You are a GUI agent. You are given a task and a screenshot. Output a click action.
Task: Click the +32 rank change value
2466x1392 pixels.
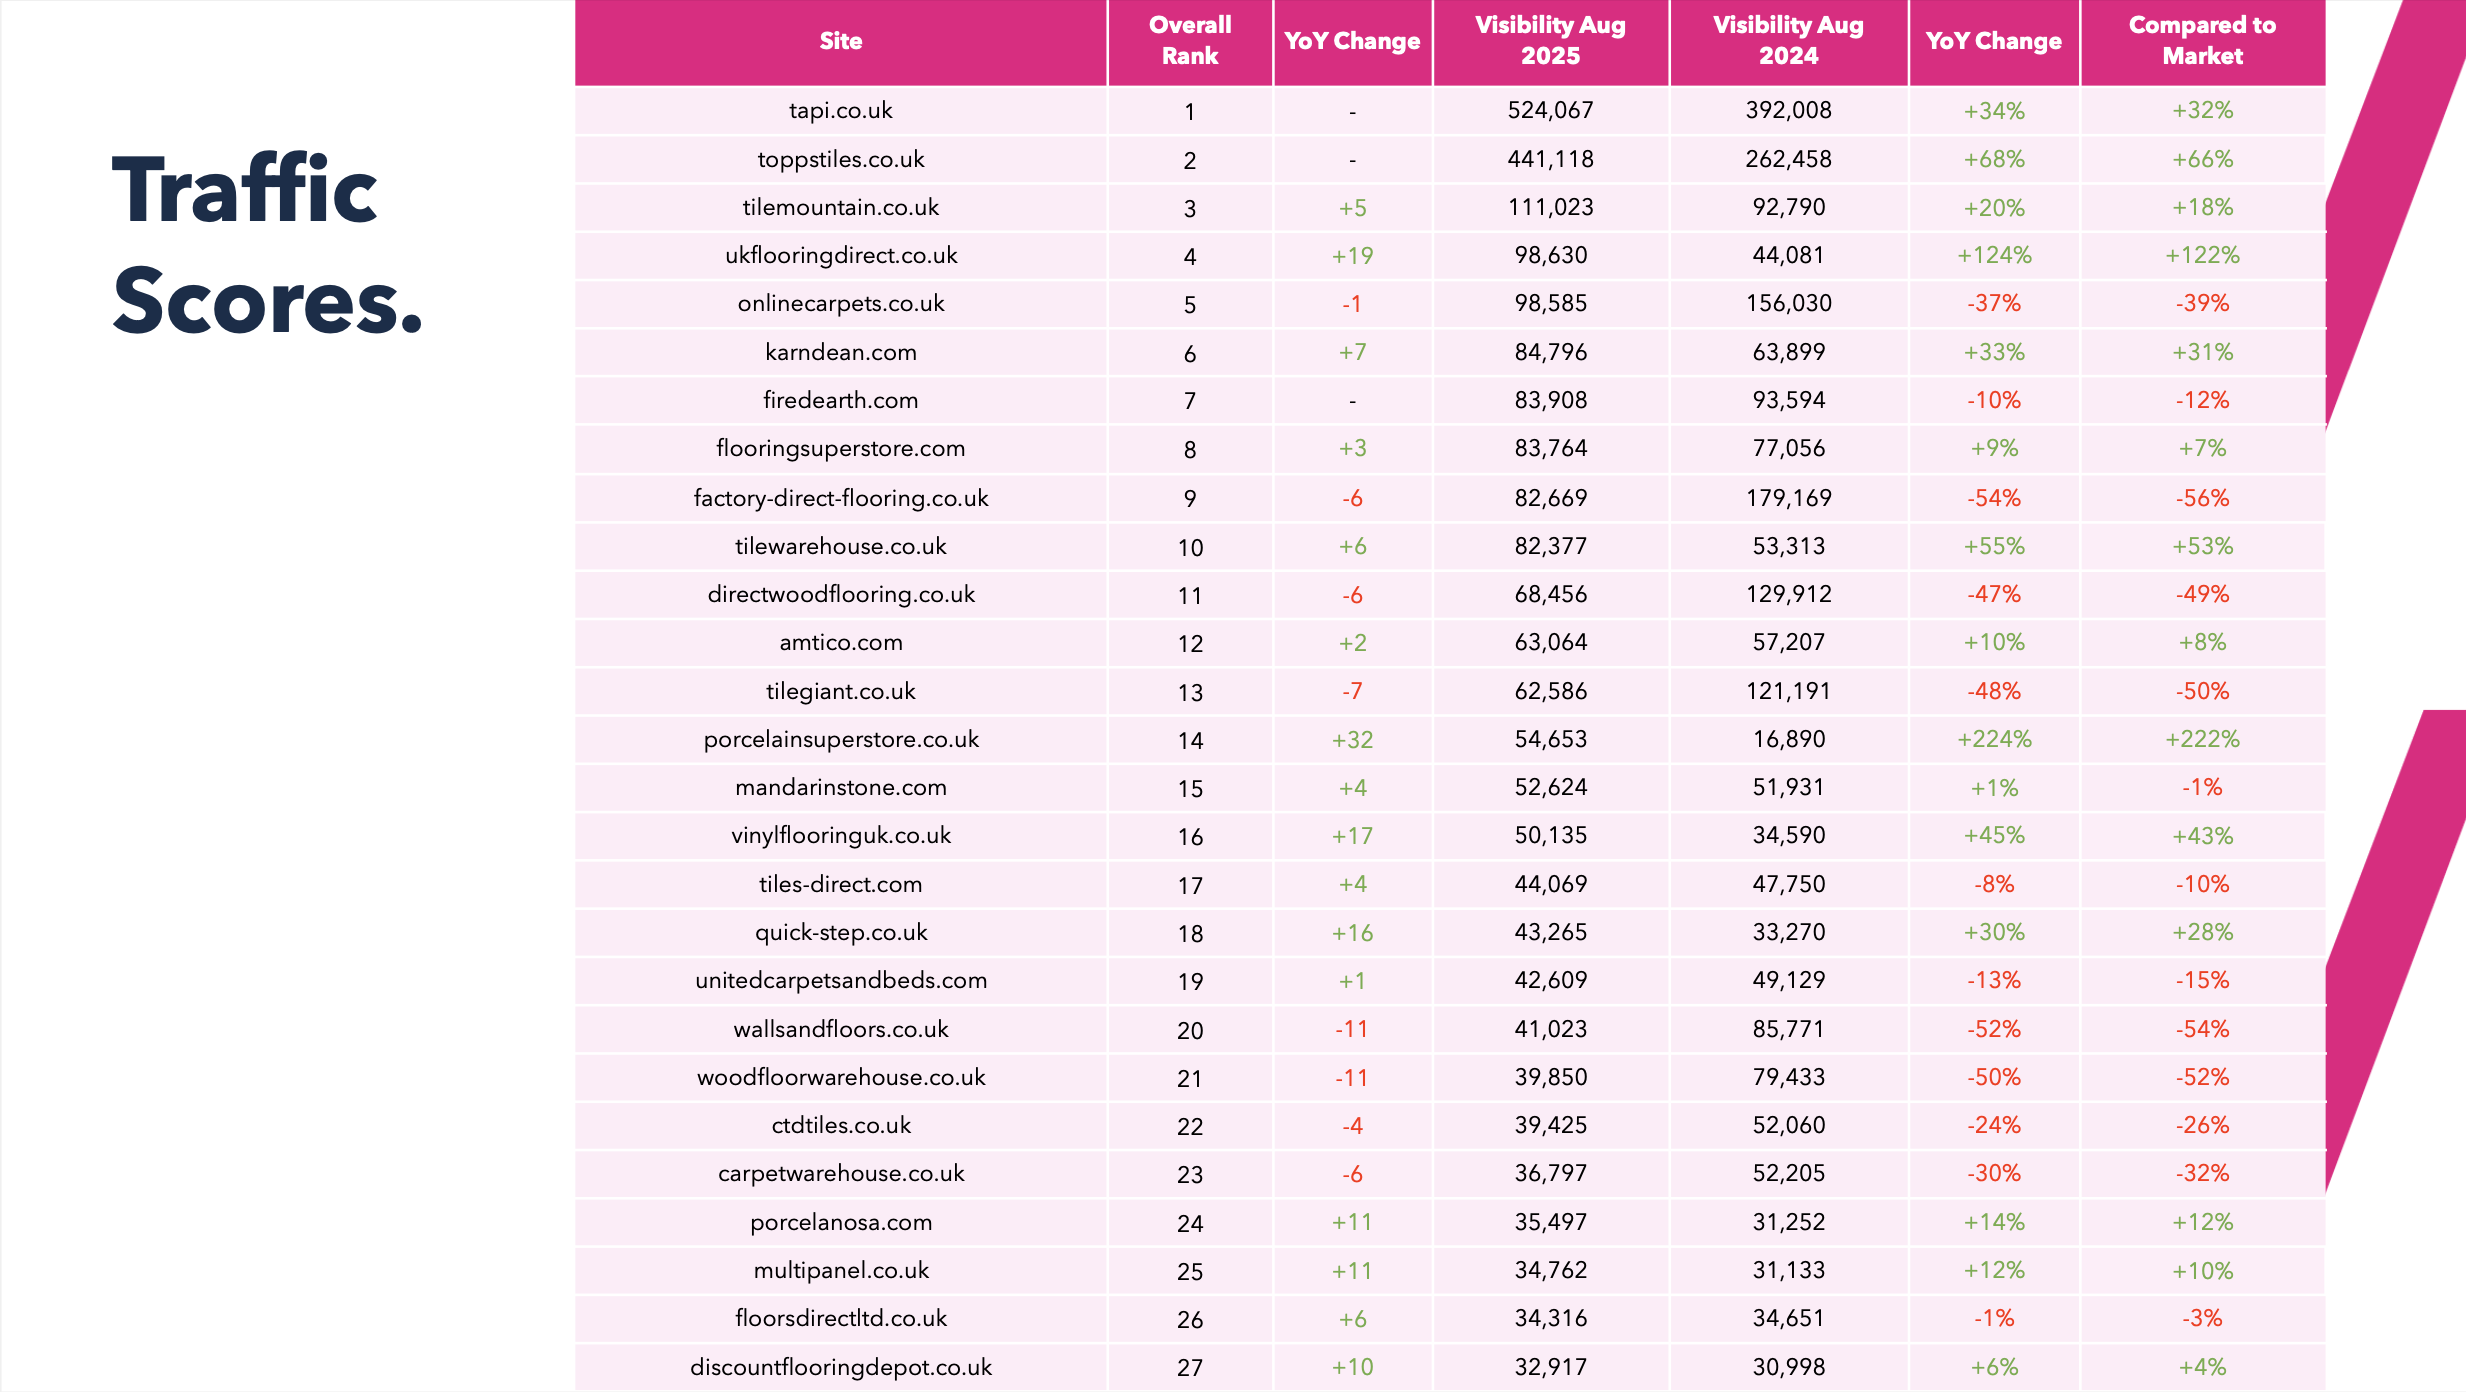click(x=1352, y=739)
